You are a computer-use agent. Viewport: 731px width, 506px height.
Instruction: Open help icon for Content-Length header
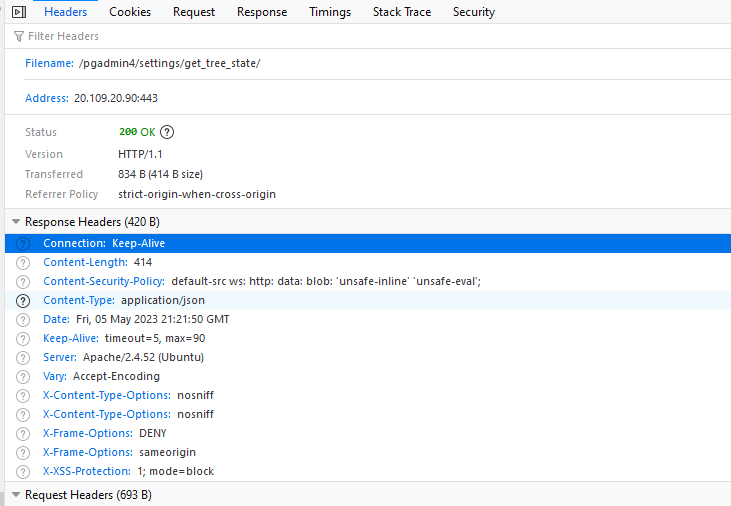click(x=23, y=263)
